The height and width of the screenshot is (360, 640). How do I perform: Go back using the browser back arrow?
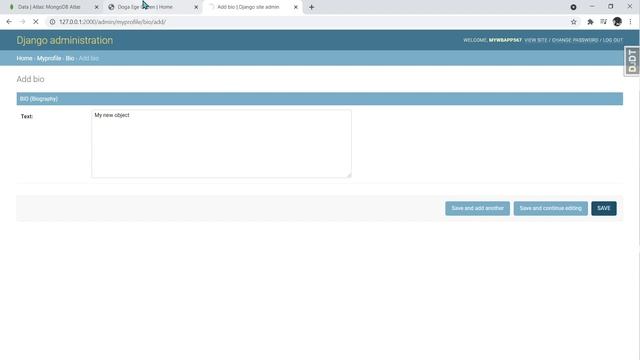click(9, 22)
